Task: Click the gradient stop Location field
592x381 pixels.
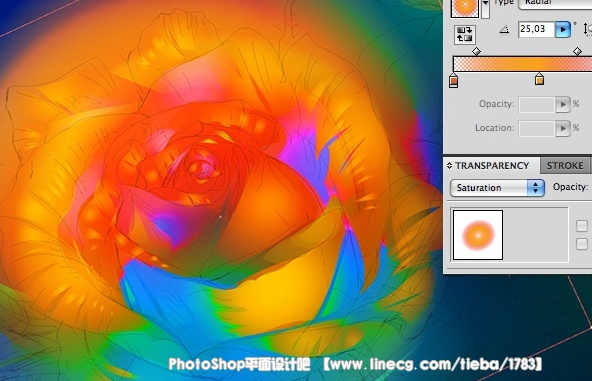Action: 536,129
